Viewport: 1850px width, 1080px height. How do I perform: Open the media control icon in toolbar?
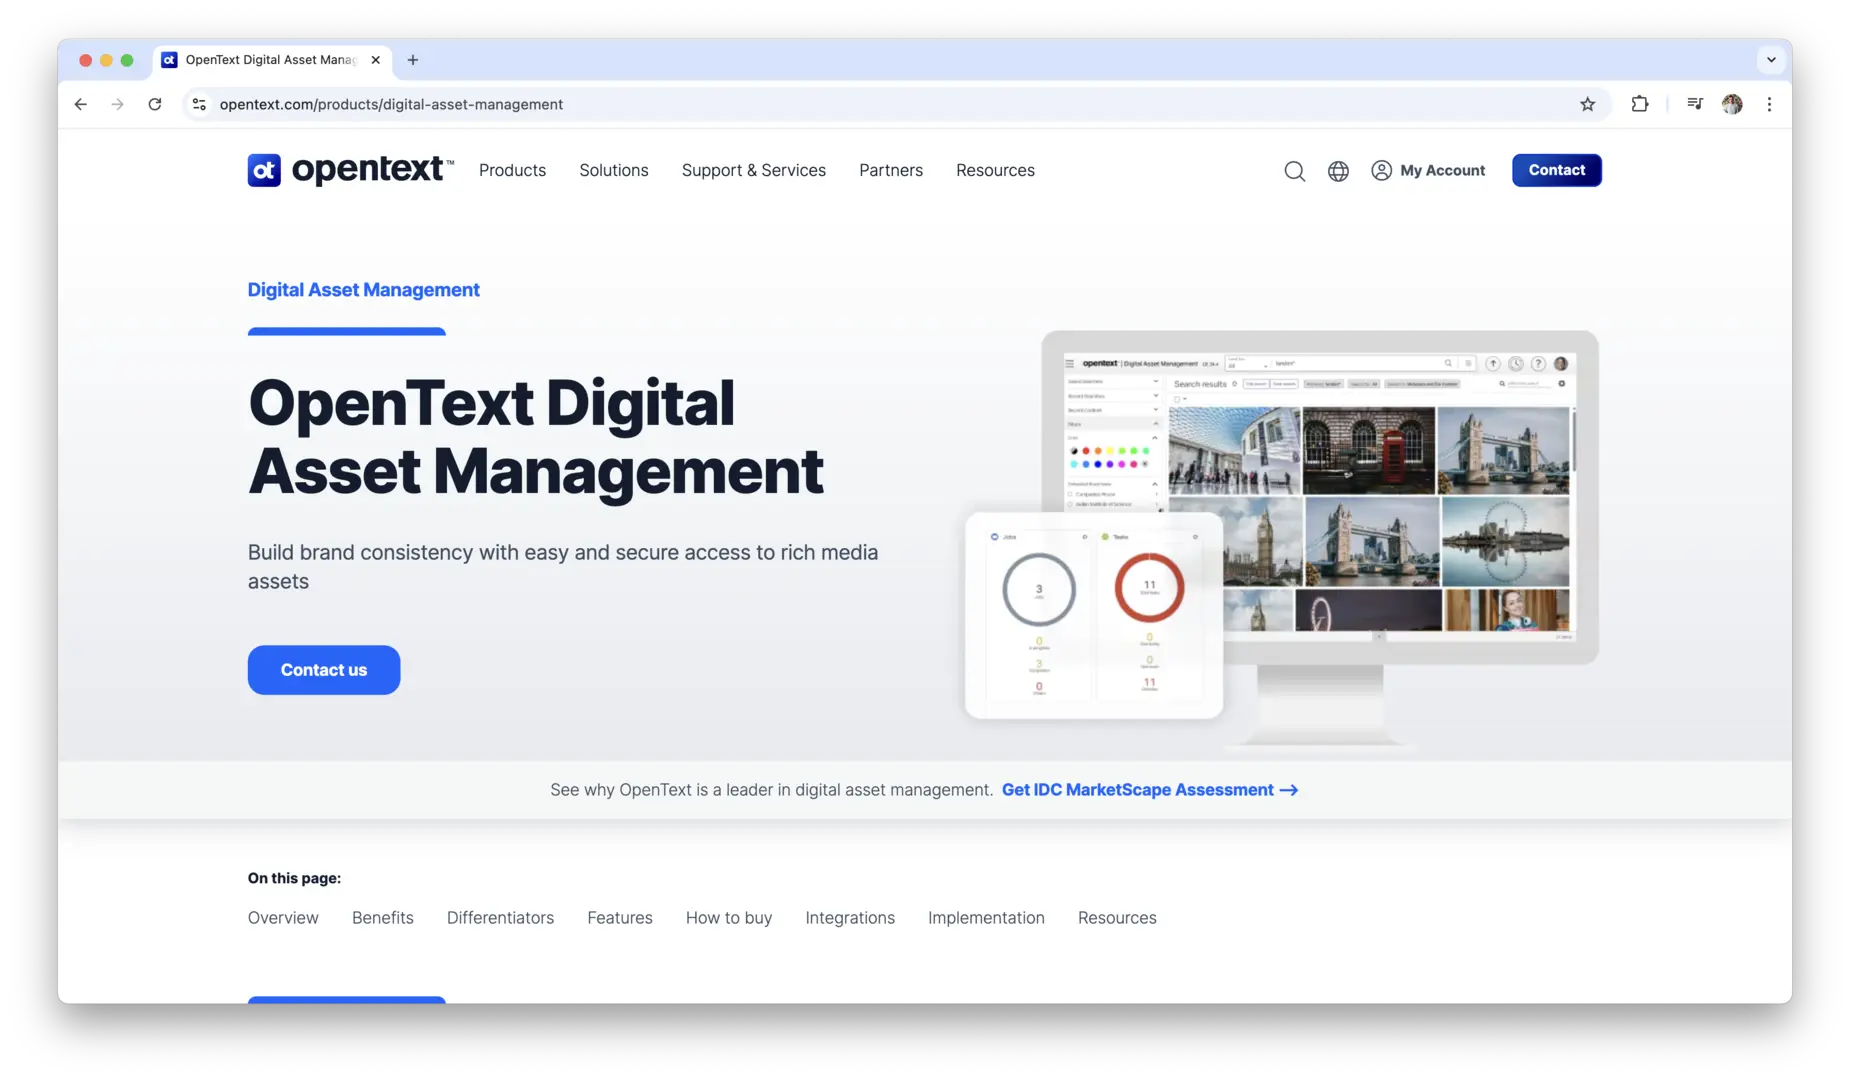point(1694,104)
